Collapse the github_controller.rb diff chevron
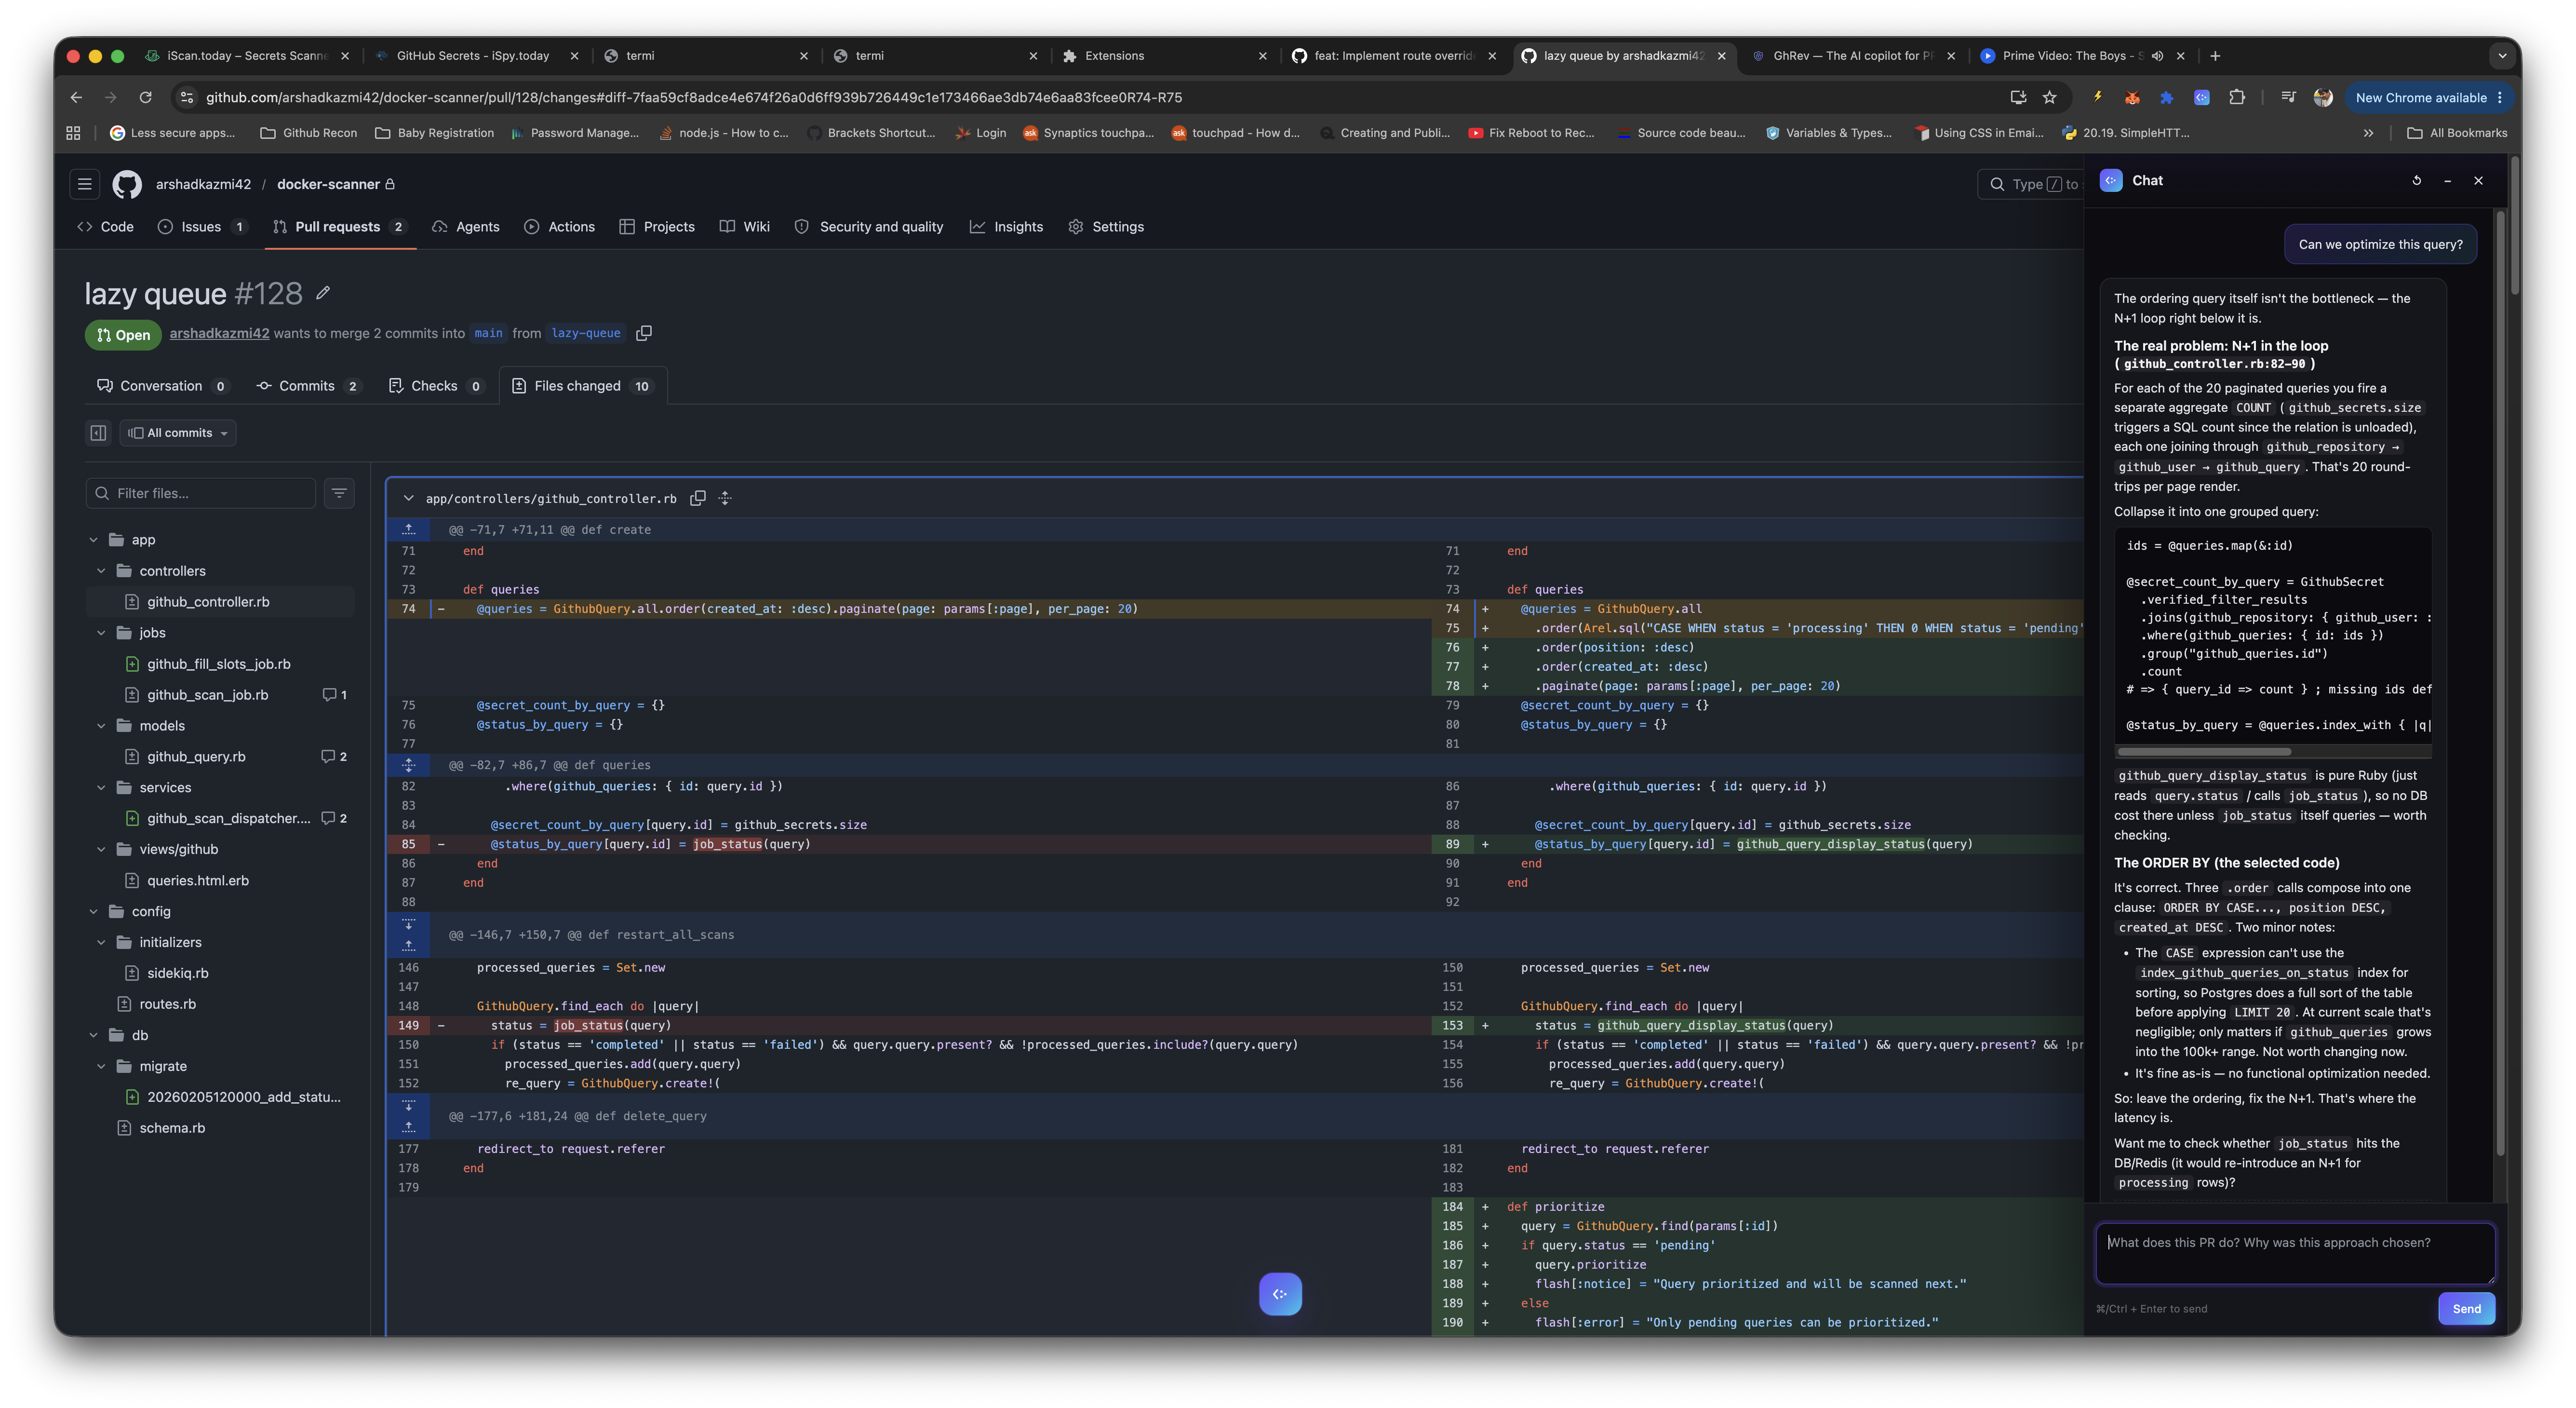This screenshot has width=2576, height=1408. [x=408, y=498]
